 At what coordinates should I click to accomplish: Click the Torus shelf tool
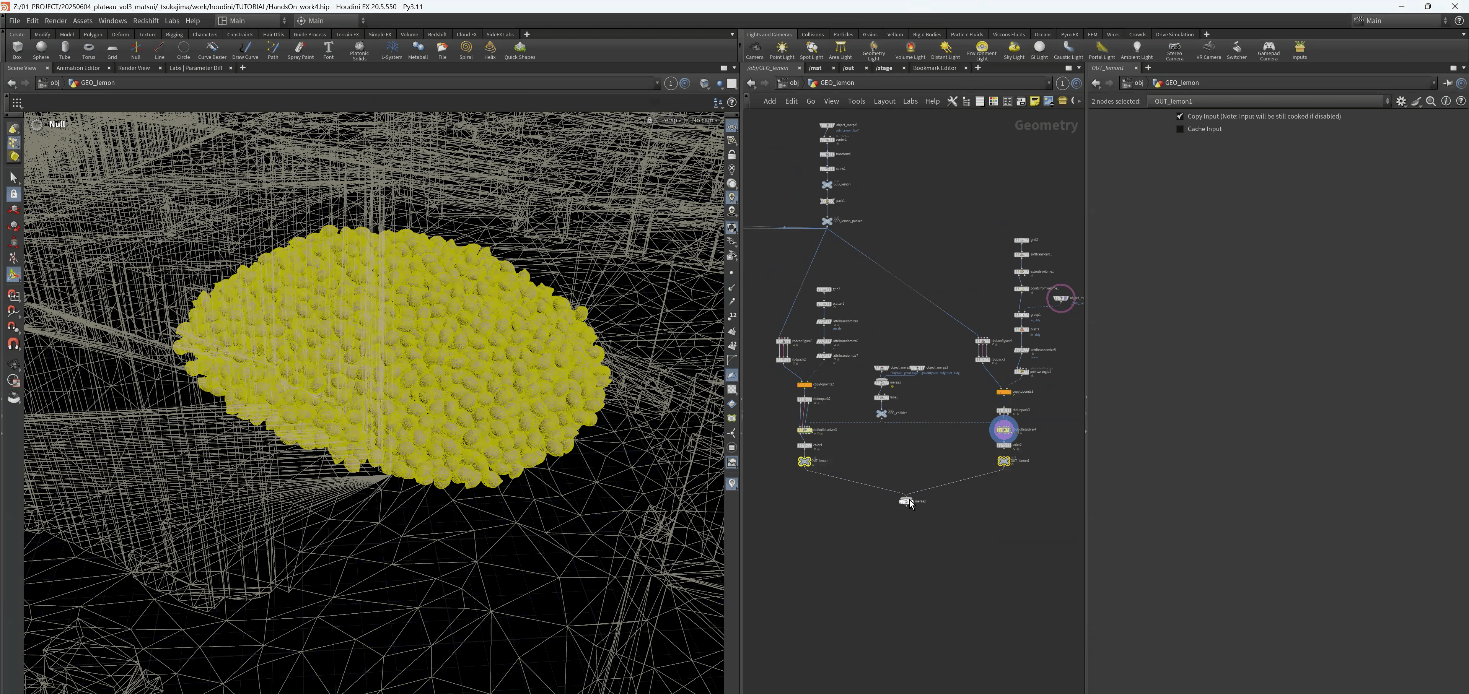click(89, 47)
